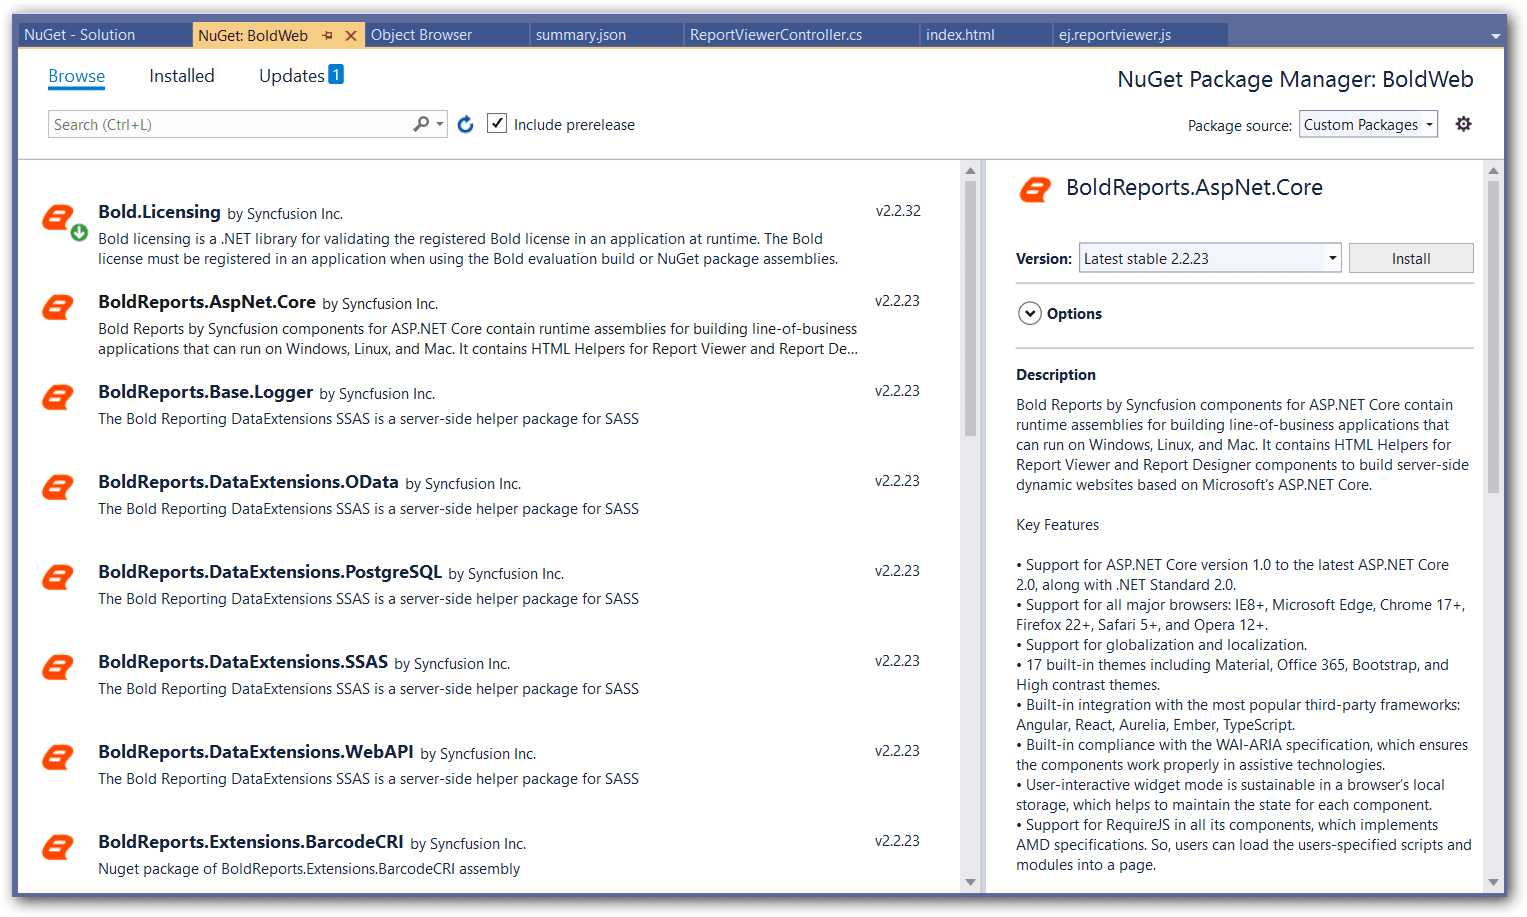Open the summary.json tab
This screenshot has width=1527, height=917.
606,35
